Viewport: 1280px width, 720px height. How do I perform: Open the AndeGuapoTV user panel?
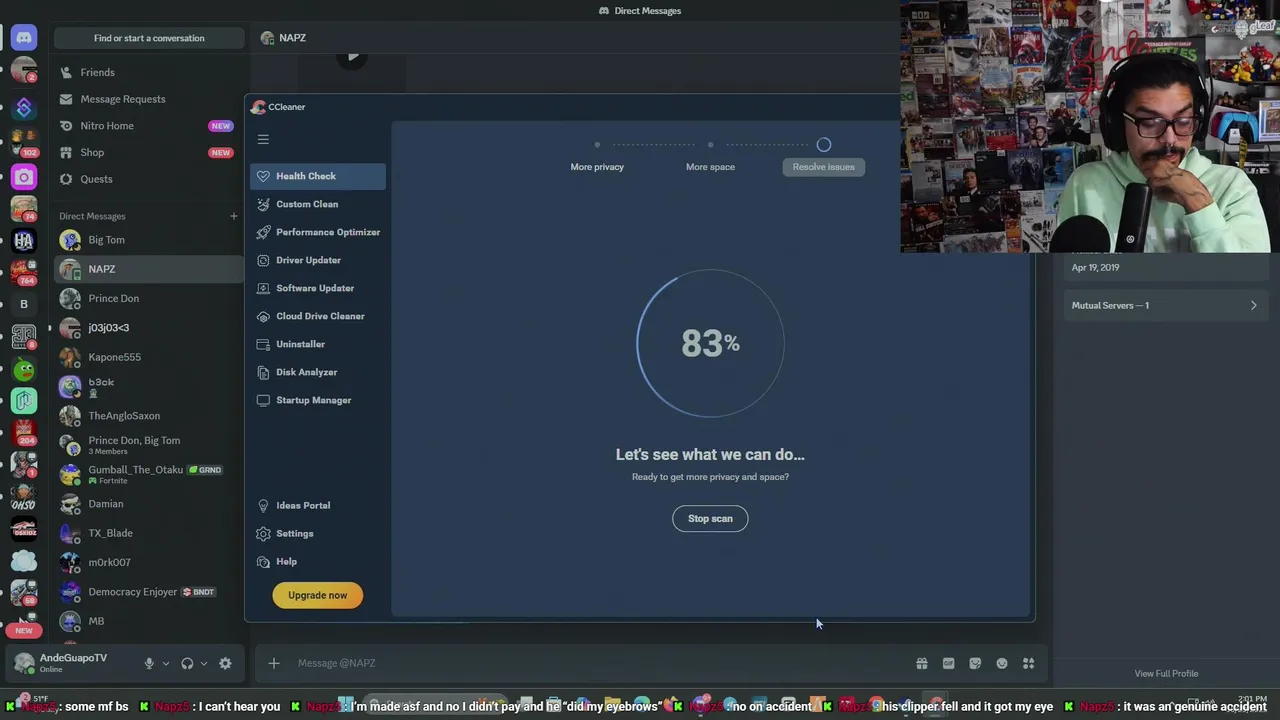72,663
